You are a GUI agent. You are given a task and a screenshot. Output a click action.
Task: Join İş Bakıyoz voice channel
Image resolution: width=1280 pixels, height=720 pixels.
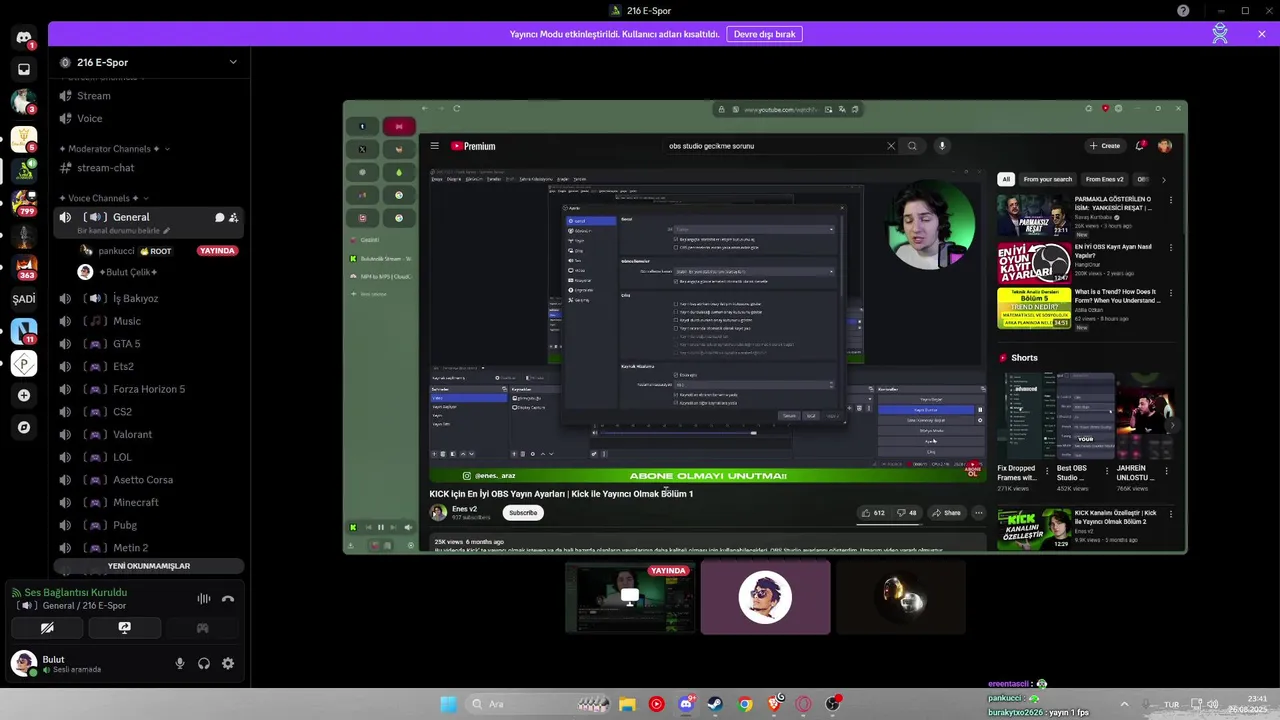click(x=150, y=298)
